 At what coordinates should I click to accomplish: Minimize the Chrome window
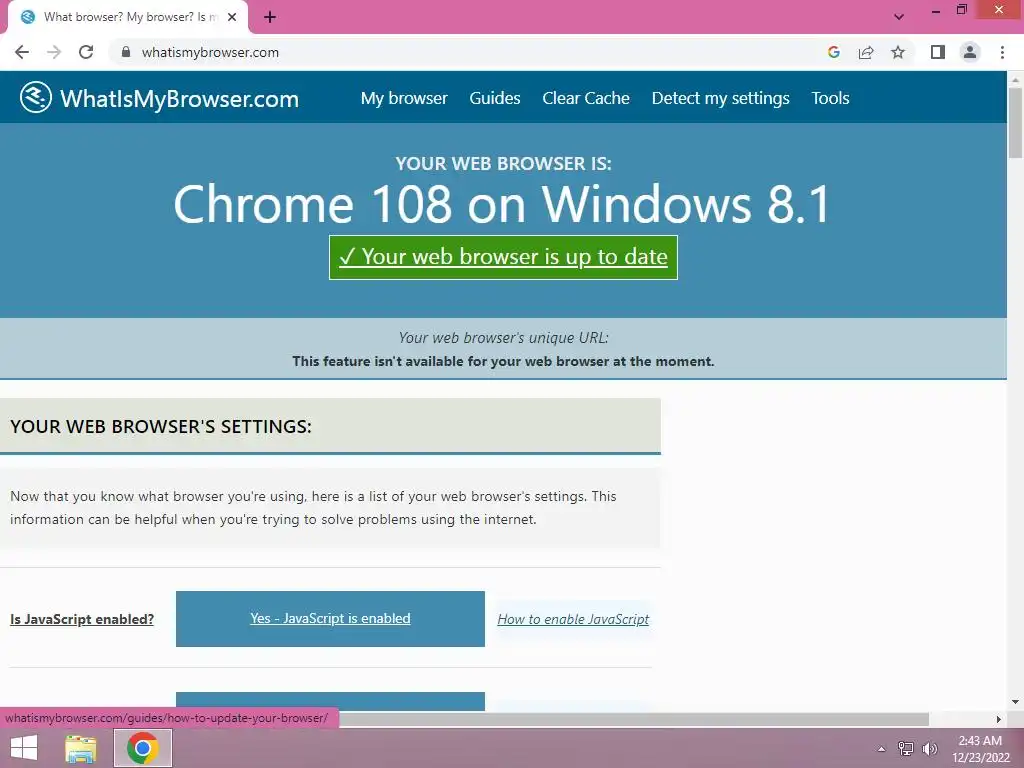coord(936,10)
